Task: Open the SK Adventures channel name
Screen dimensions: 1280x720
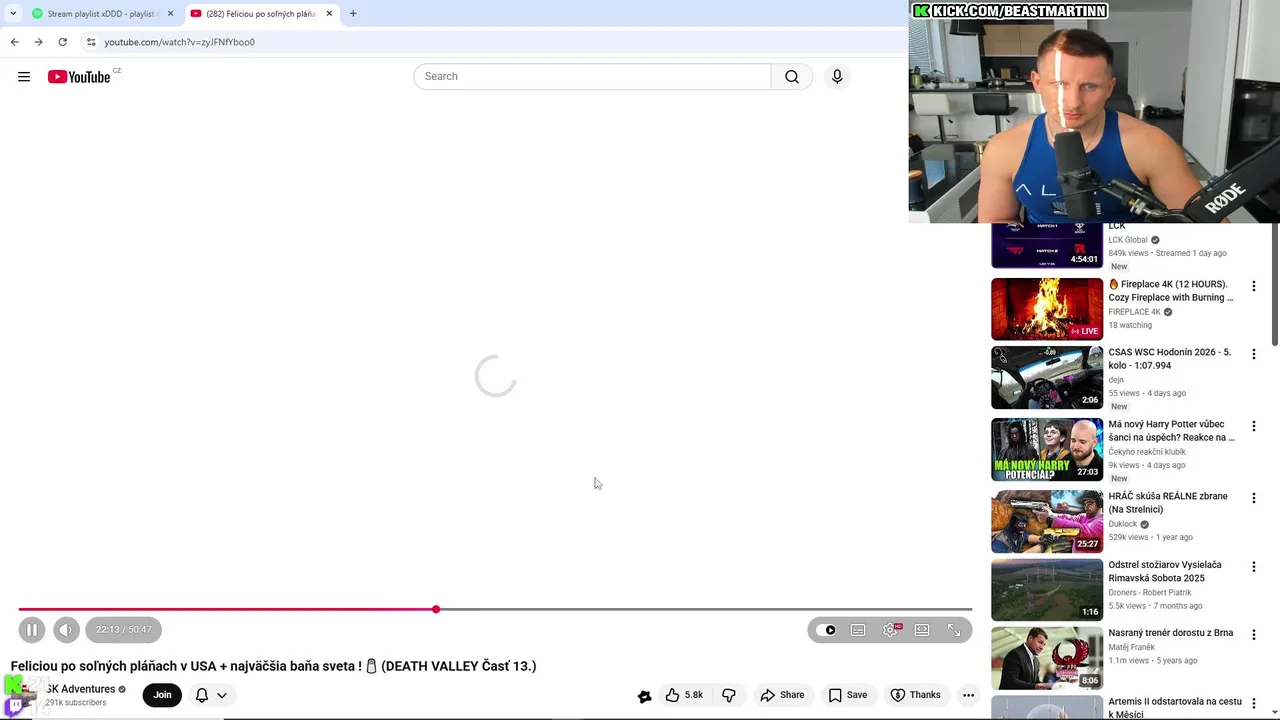Action: click(81, 689)
